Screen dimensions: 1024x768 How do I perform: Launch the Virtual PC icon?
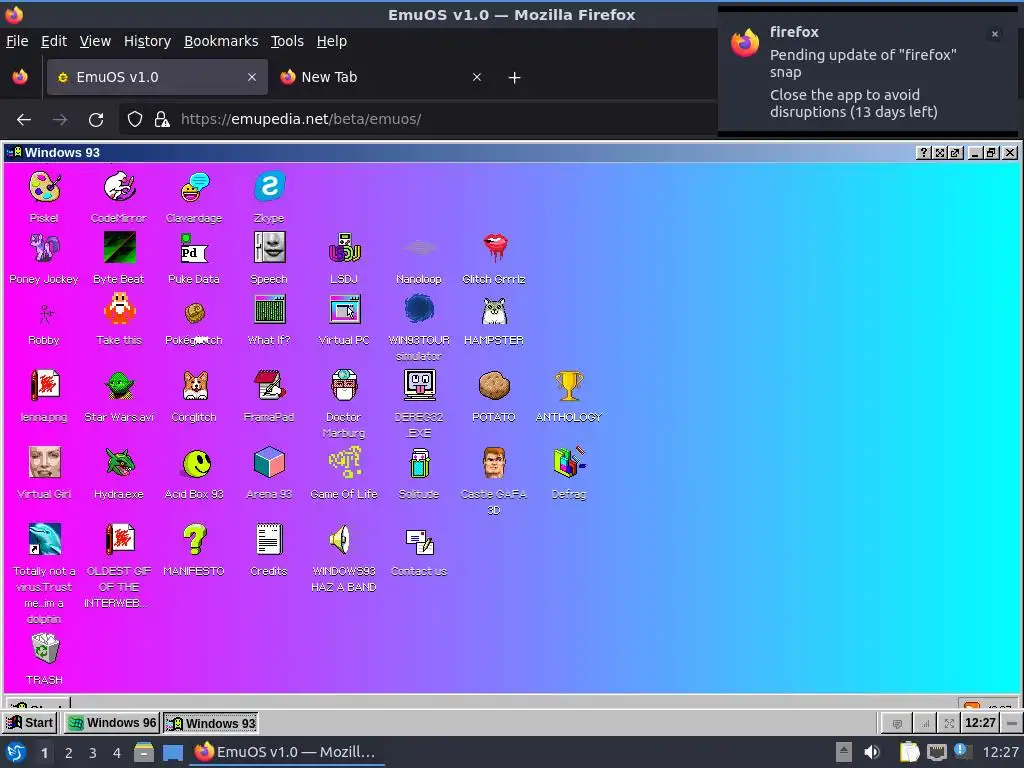point(344,310)
